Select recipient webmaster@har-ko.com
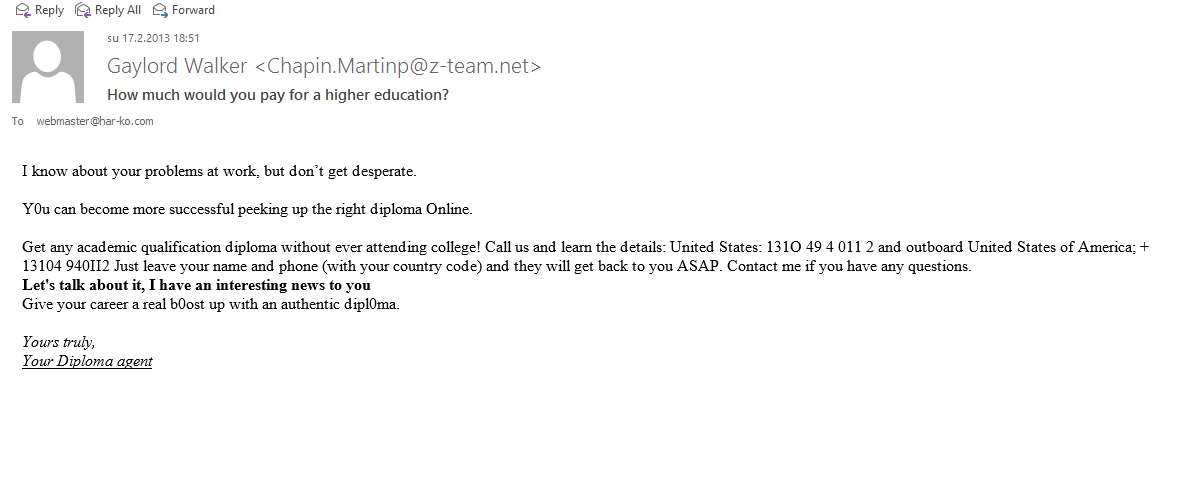The image size is (1178, 482). tap(95, 121)
